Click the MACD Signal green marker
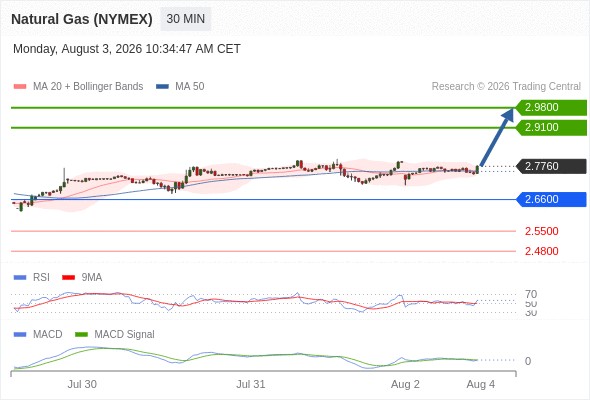The height and width of the screenshot is (400, 590). click(81, 335)
